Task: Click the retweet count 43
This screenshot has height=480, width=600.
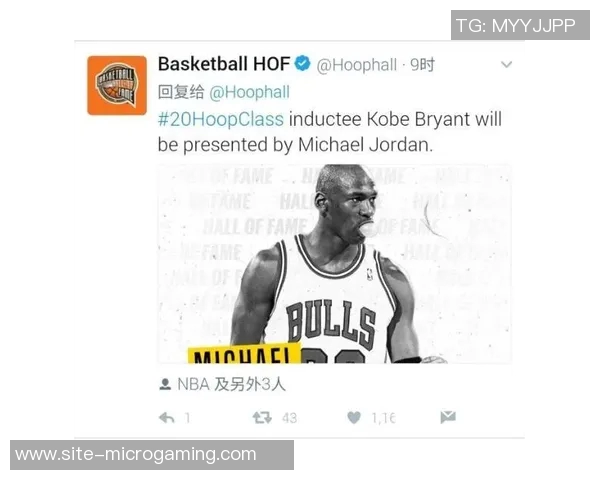Action: click(x=289, y=418)
